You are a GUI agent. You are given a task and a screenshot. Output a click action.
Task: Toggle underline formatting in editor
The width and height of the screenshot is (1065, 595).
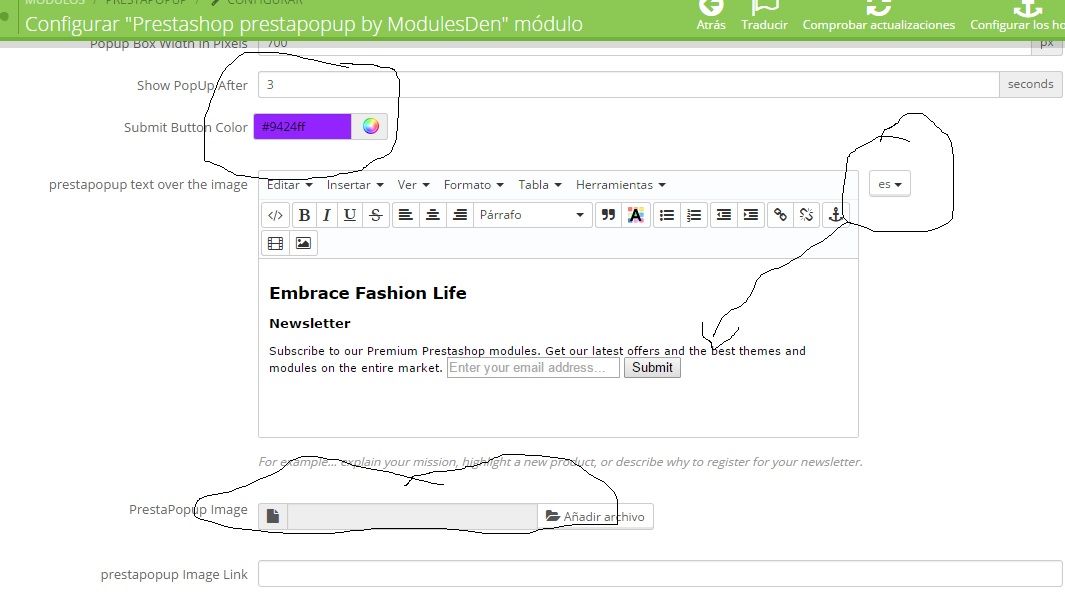pos(350,215)
